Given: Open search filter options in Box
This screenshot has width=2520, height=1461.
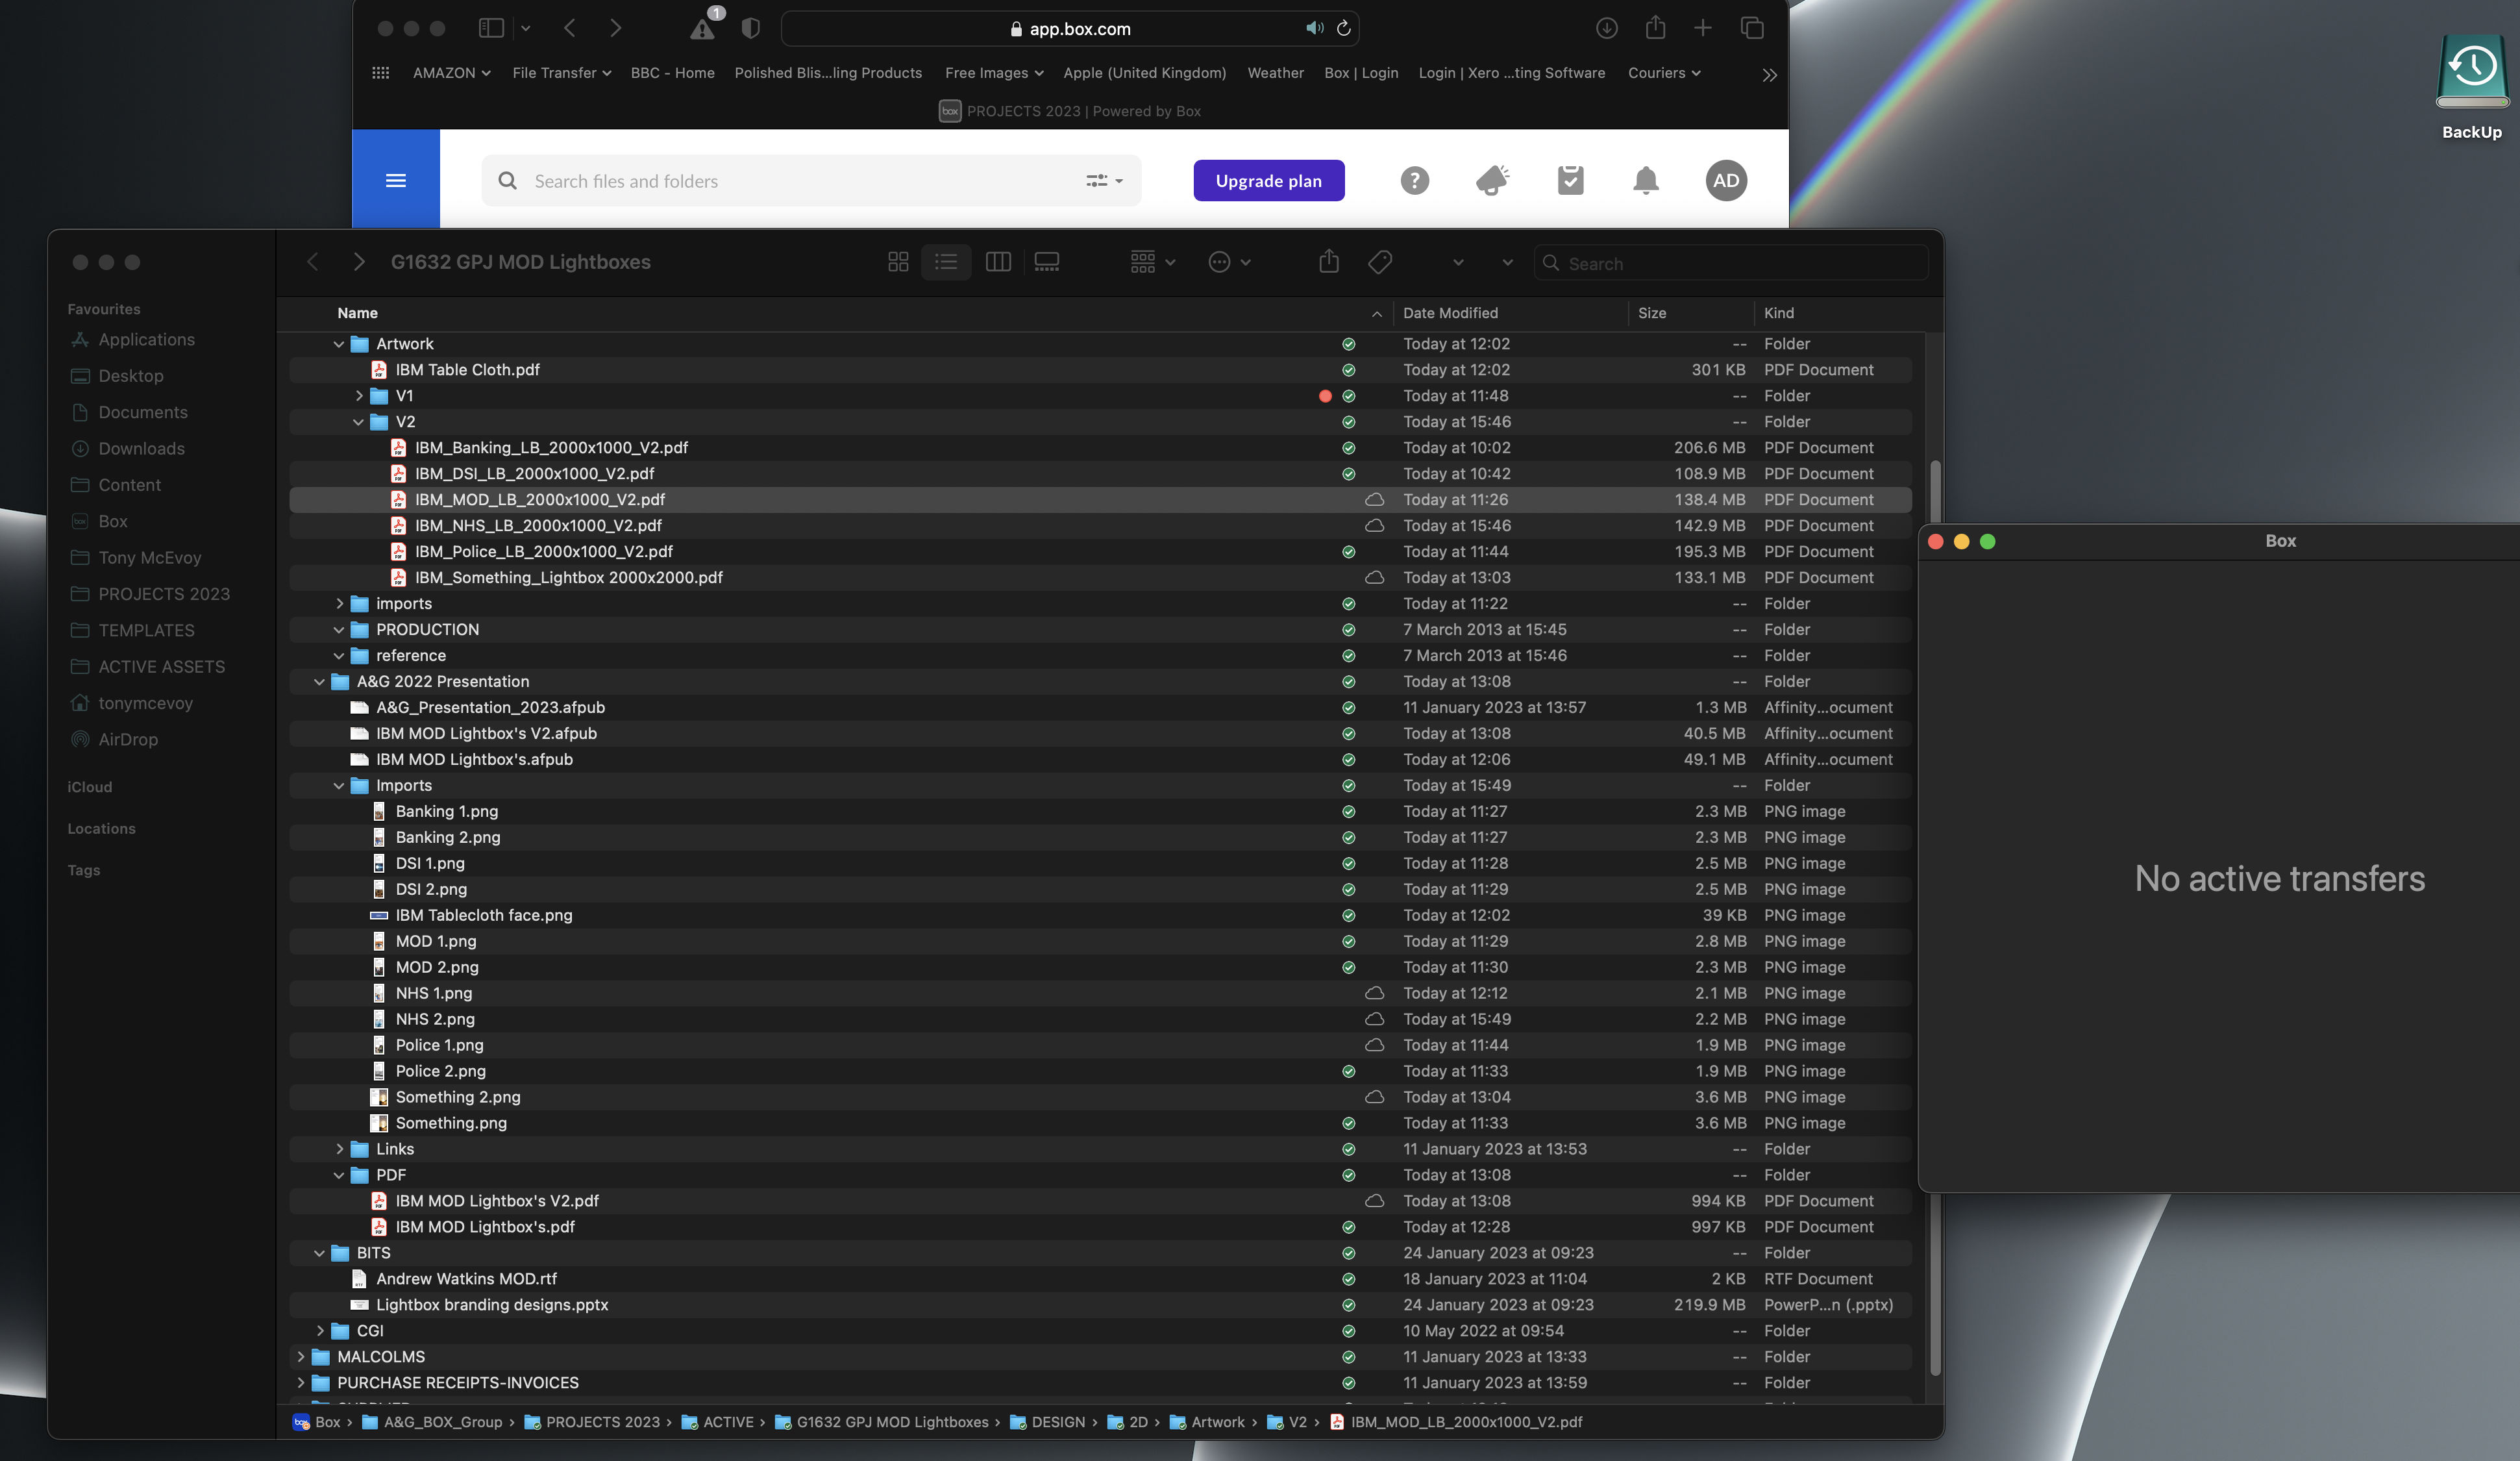Looking at the screenshot, I should (x=1104, y=181).
